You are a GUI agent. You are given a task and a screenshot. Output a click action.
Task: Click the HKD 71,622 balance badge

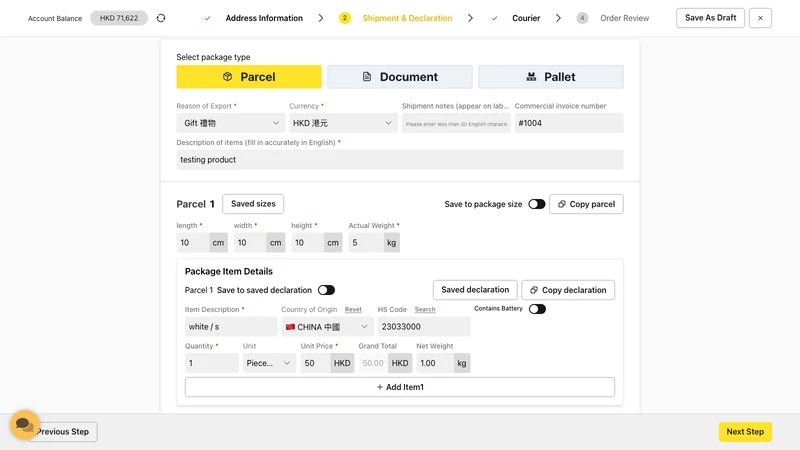pyautogui.click(x=119, y=18)
